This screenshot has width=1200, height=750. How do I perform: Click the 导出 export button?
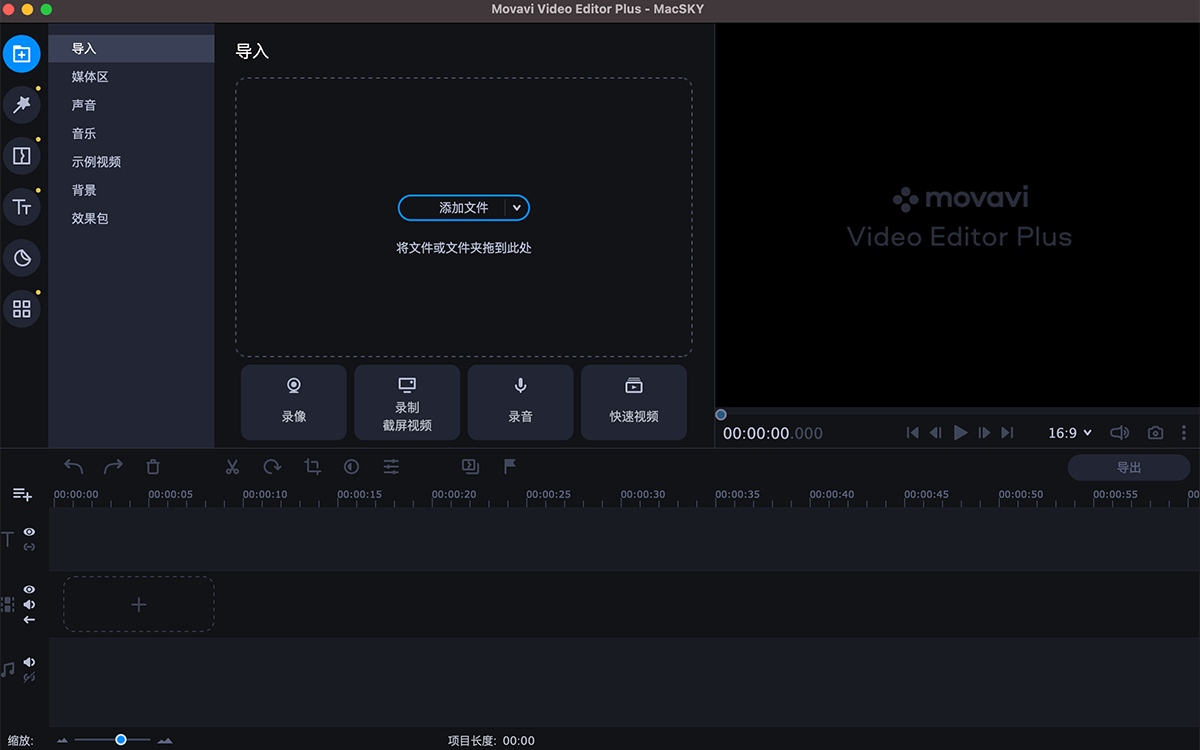tap(1129, 467)
